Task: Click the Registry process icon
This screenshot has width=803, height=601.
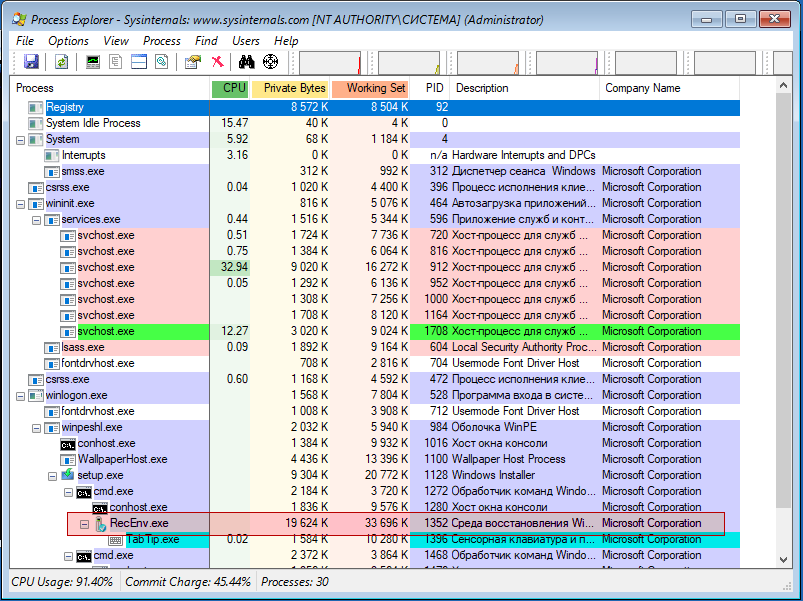Action: [35, 108]
